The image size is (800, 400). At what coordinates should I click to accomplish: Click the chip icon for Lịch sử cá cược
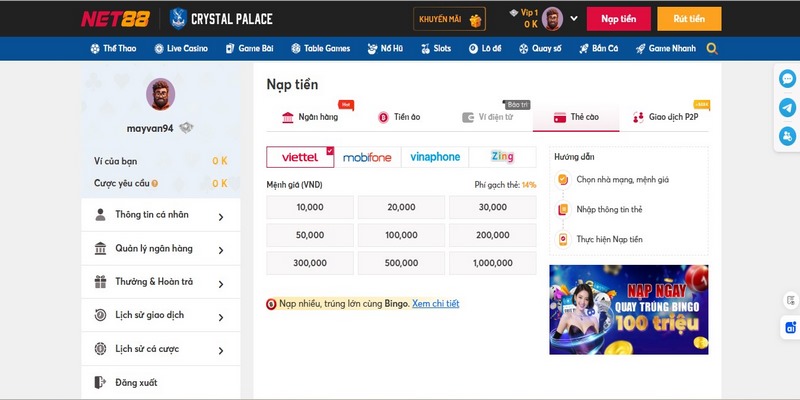101,349
